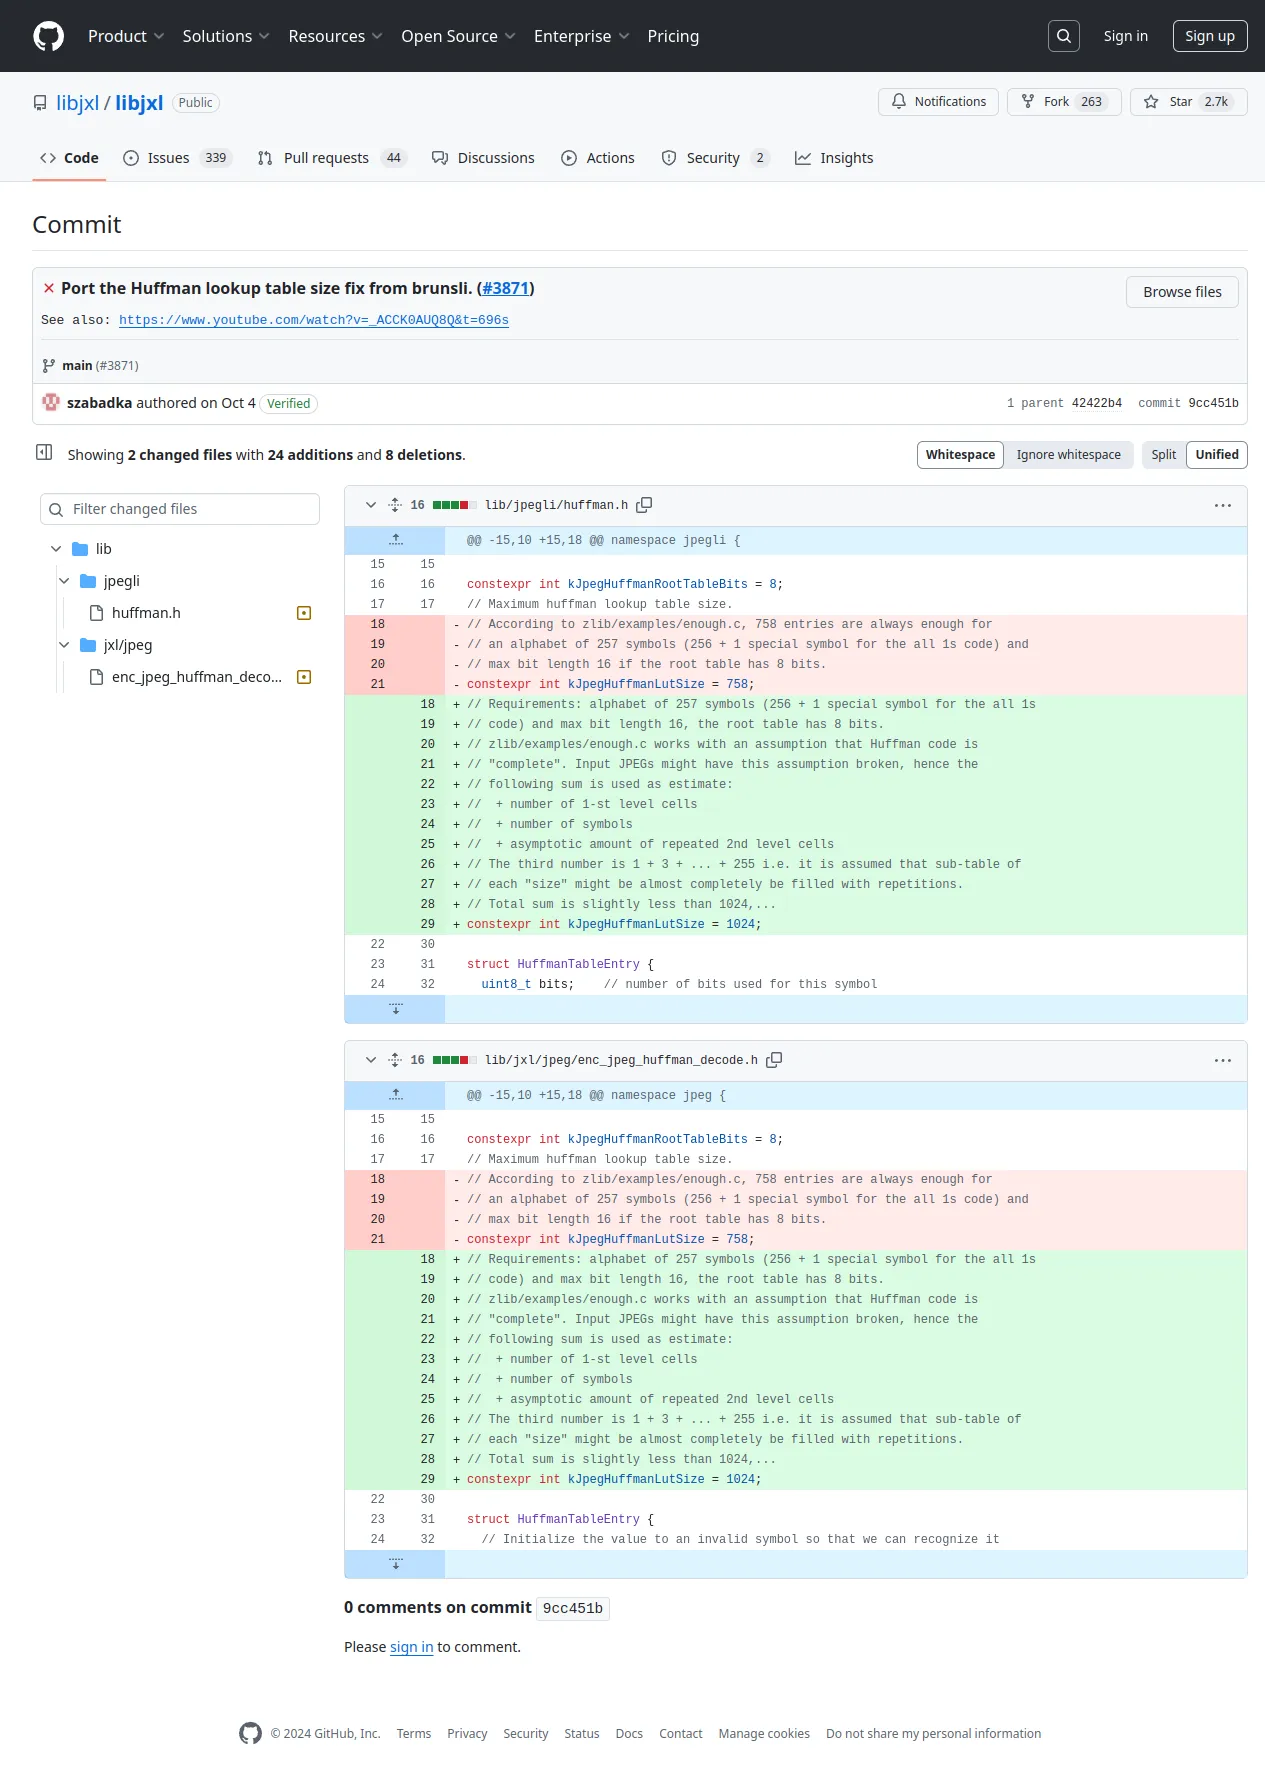Click the search magnifier icon
Viewport: 1265px width, 1786px height.
pyautogui.click(x=1064, y=36)
